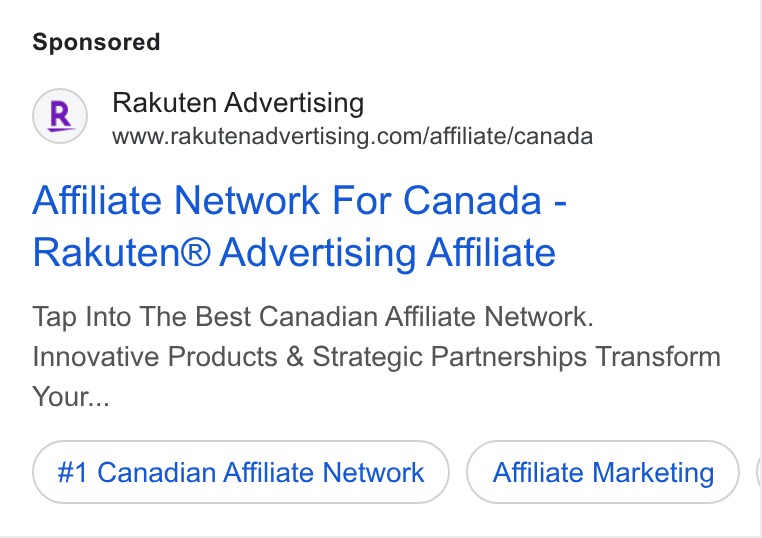Click 'Innovative Products & Strategic Partnerships' text line
The width and height of the screenshot is (762, 538).
[x=312, y=357]
